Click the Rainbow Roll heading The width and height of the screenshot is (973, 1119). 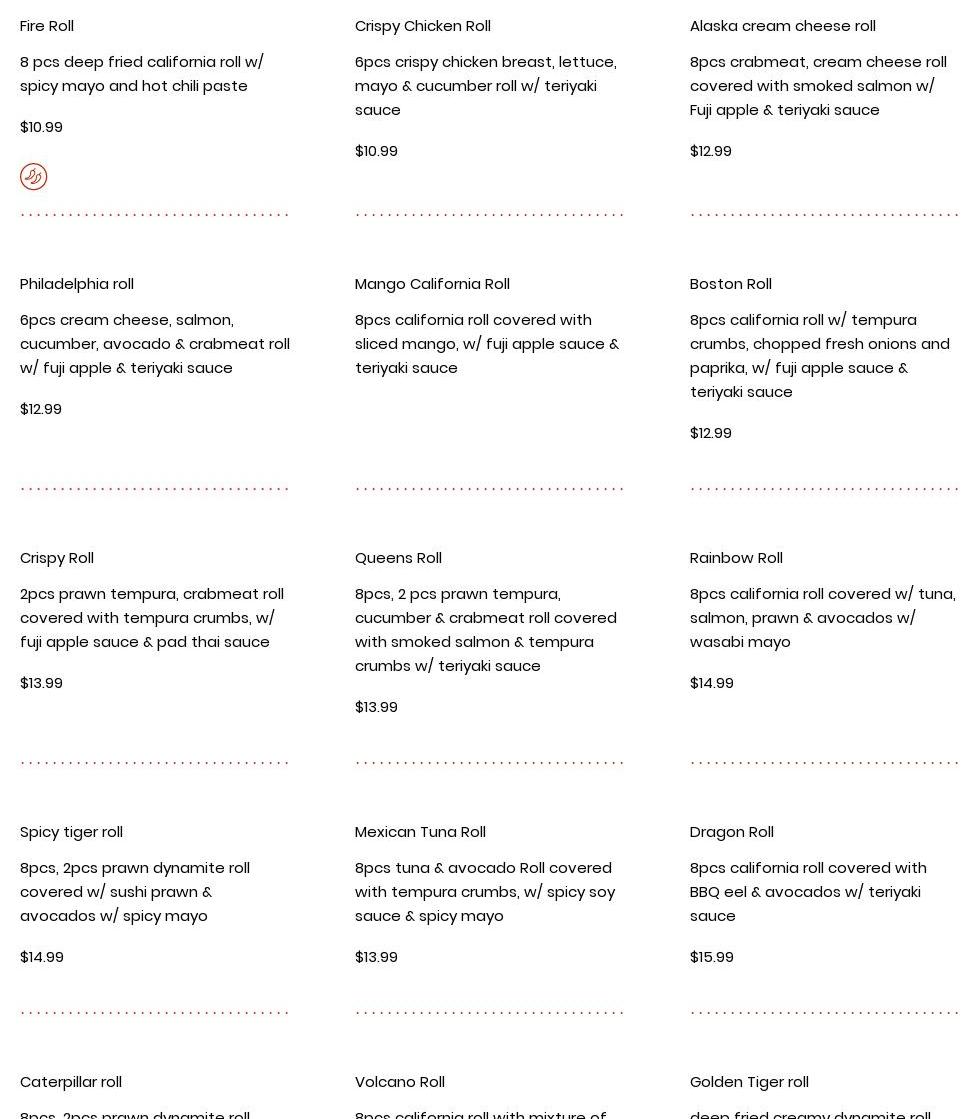click(736, 558)
